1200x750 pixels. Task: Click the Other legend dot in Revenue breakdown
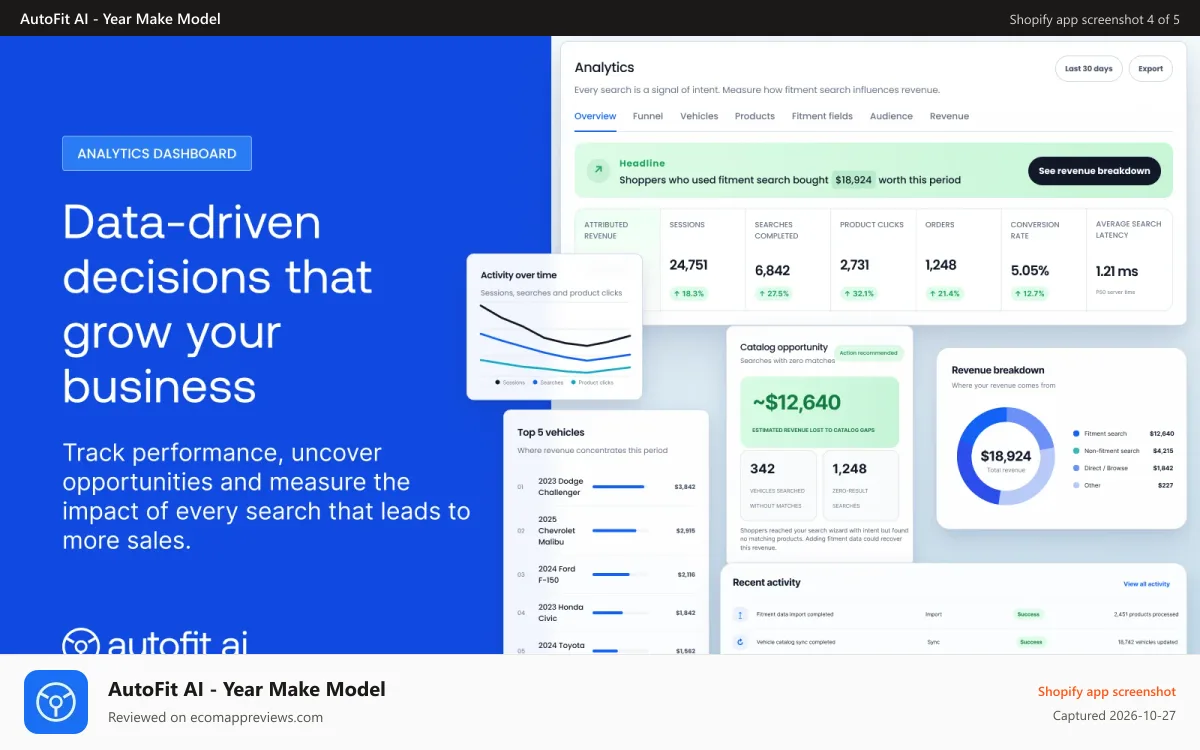tap(1076, 485)
